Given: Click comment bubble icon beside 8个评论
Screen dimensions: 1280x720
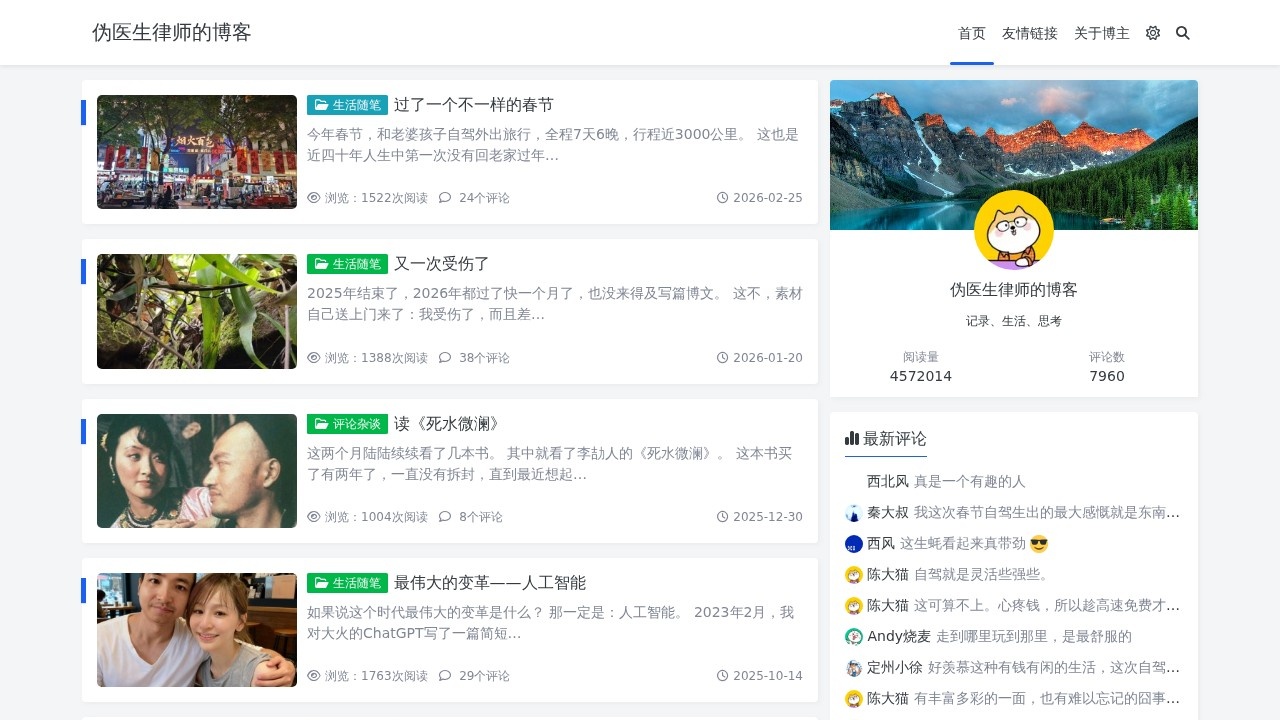Looking at the screenshot, I should pyautogui.click(x=445, y=517).
